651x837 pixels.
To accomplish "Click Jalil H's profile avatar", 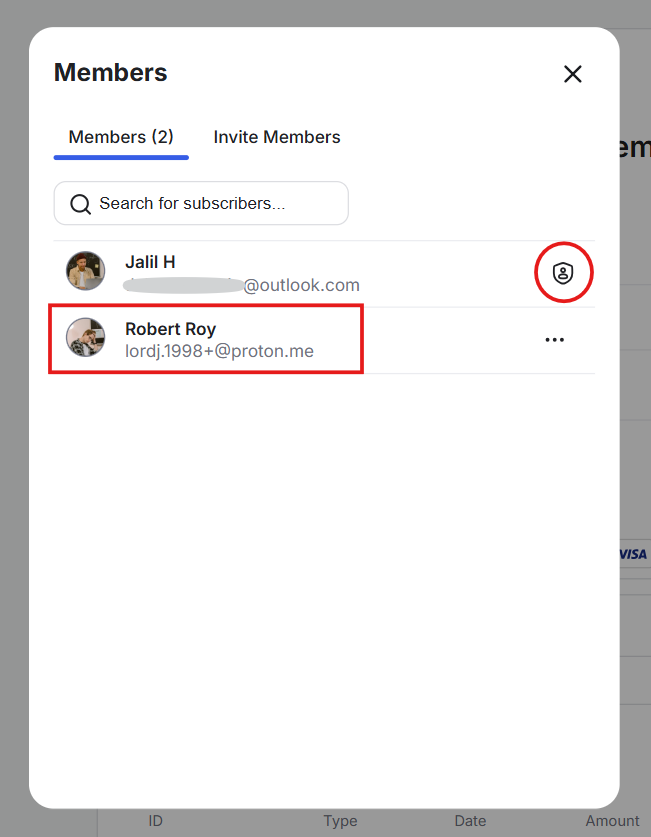I will click(86, 271).
